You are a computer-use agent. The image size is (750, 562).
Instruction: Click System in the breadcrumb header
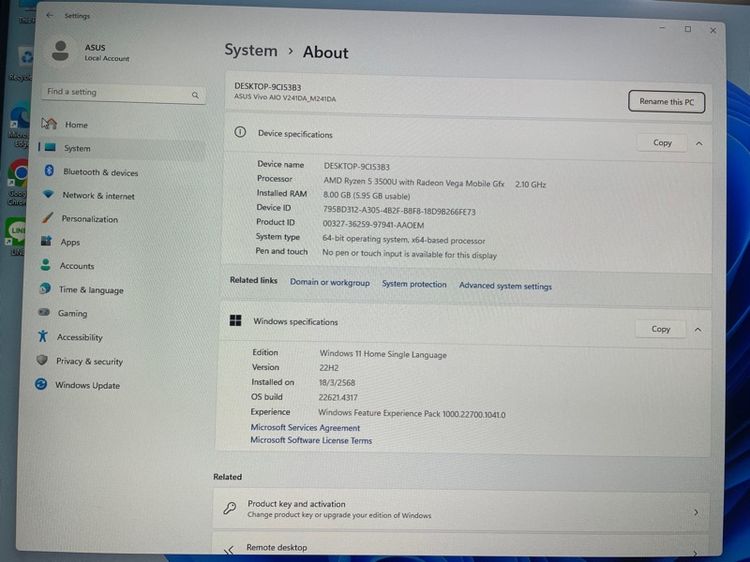[251, 50]
